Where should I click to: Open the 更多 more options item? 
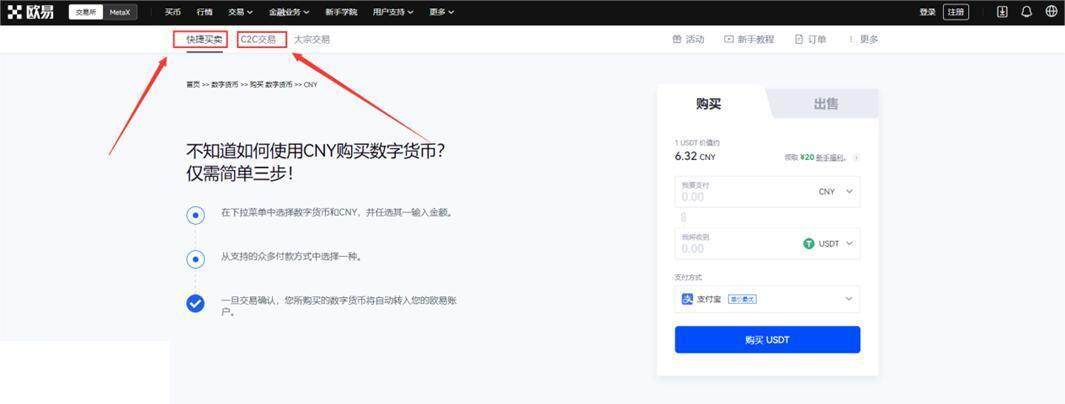tap(864, 39)
